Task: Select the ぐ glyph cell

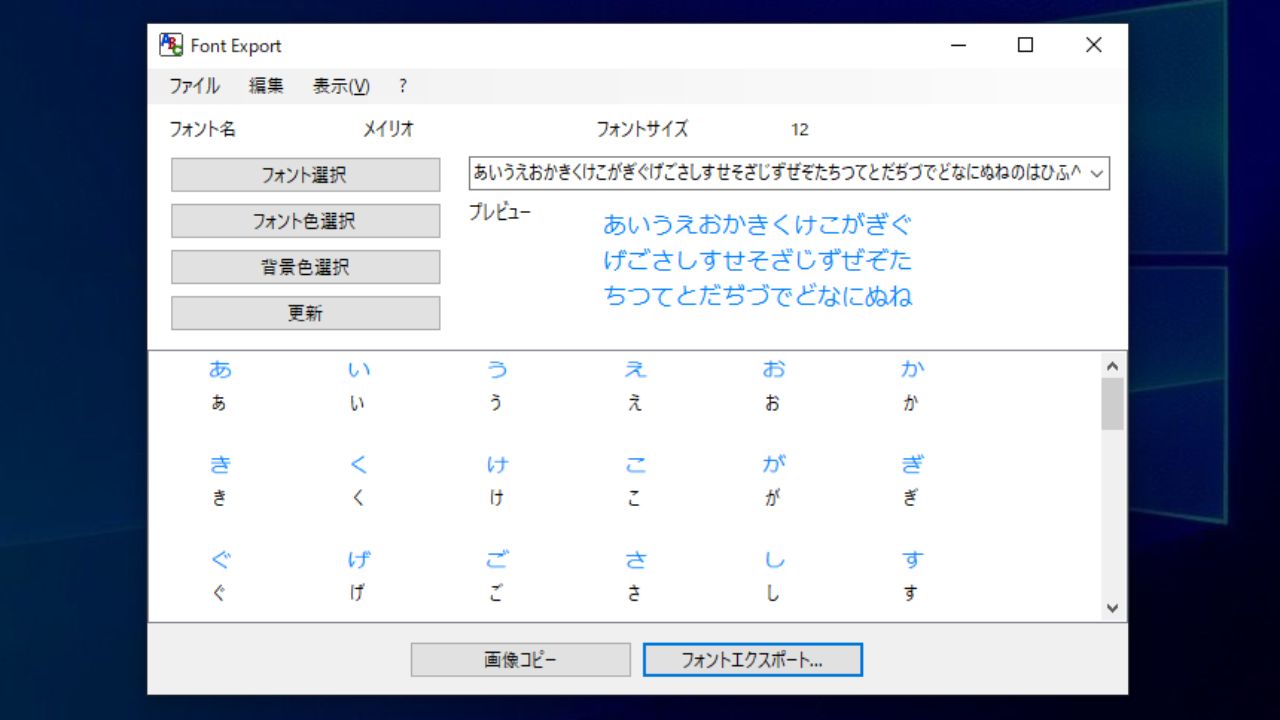Action: (220, 575)
